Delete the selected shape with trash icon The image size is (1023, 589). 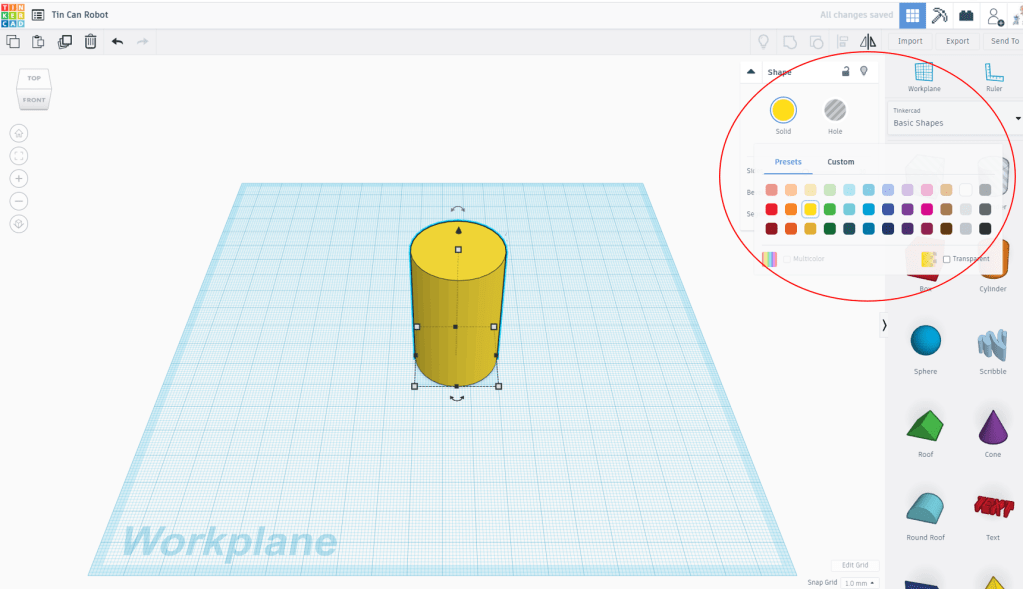91,41
